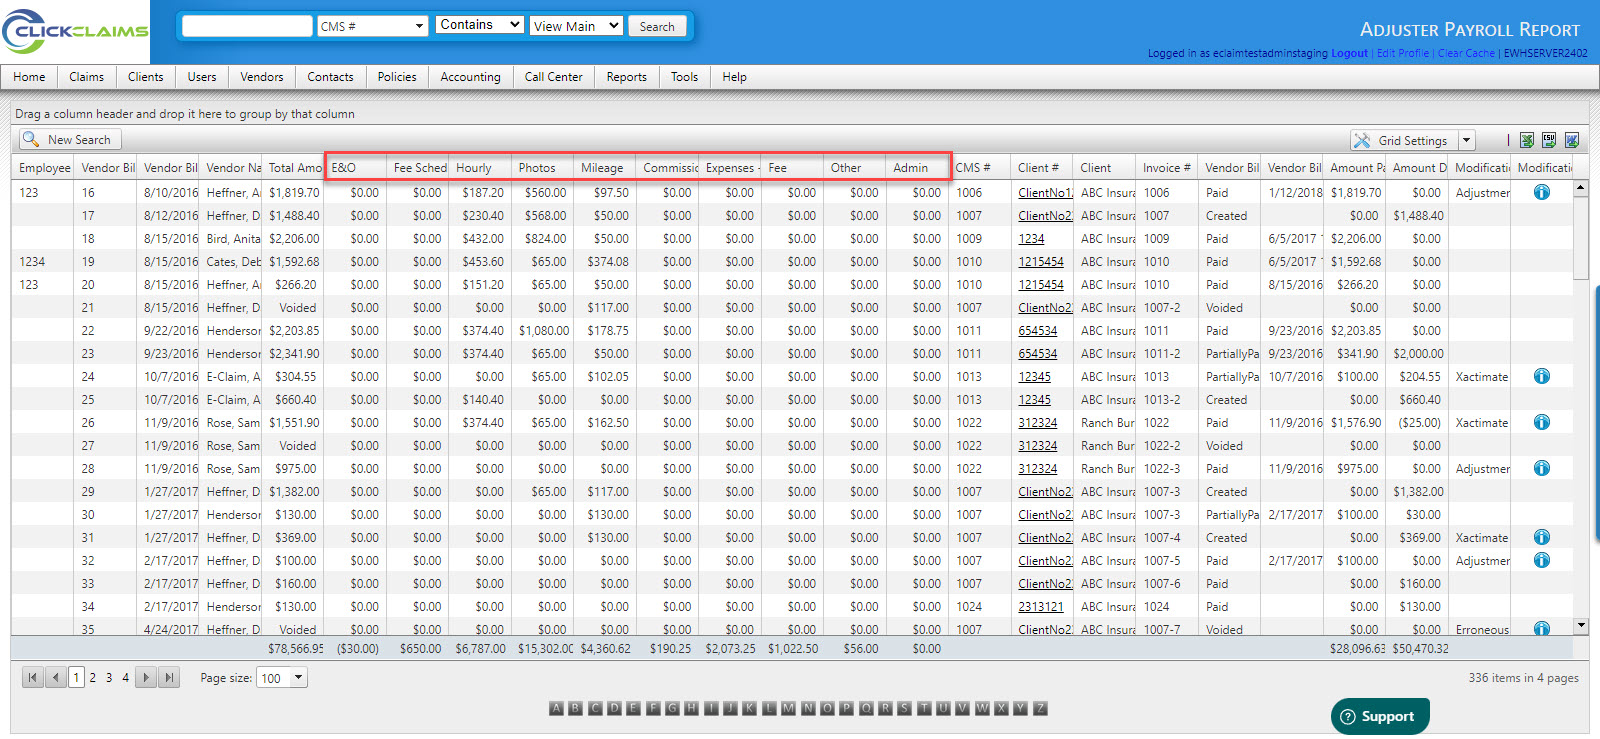Click the Grid Settings button
Screen dimensions: 1600x739
(1404, 140)
